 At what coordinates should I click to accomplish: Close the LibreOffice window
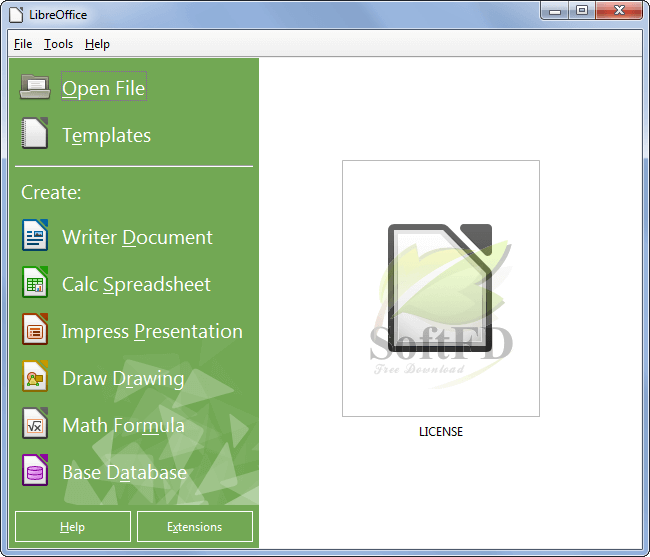(x=619, y=11)
